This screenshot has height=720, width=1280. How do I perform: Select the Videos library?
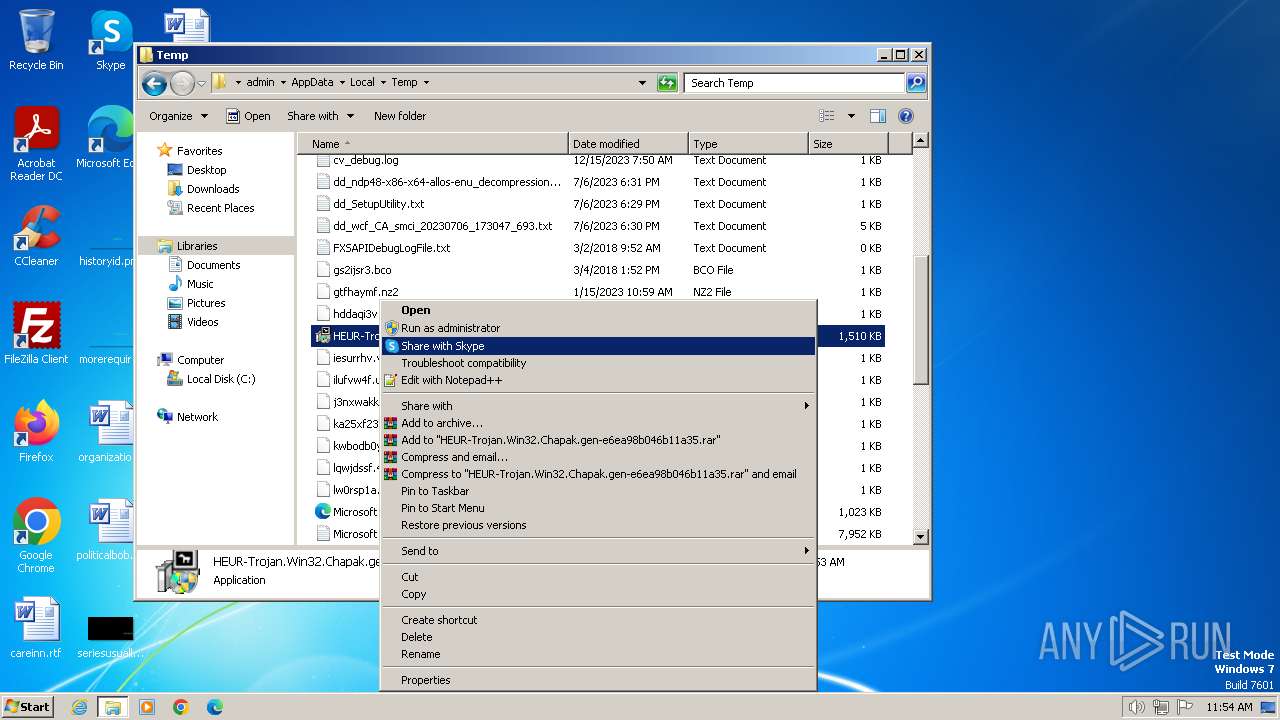[x=202, y=322]
